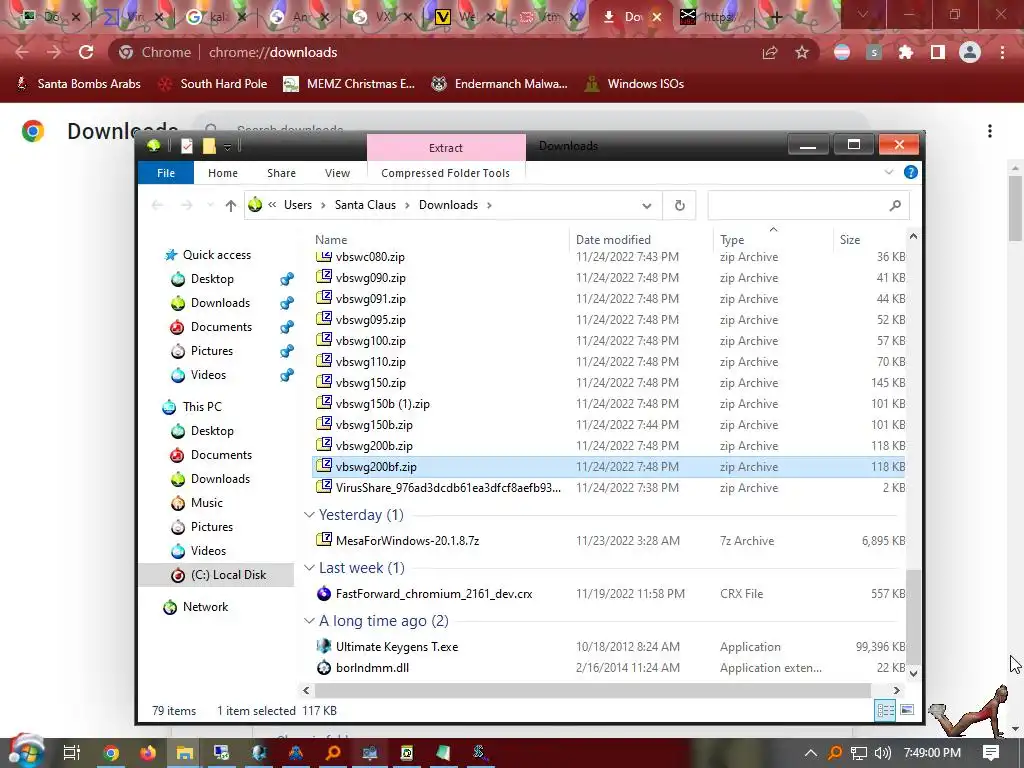Screen dimensions: 1024x768
Task: Open the Chrome share page icon
Action: pyautogui.click(x=770, y=52)
